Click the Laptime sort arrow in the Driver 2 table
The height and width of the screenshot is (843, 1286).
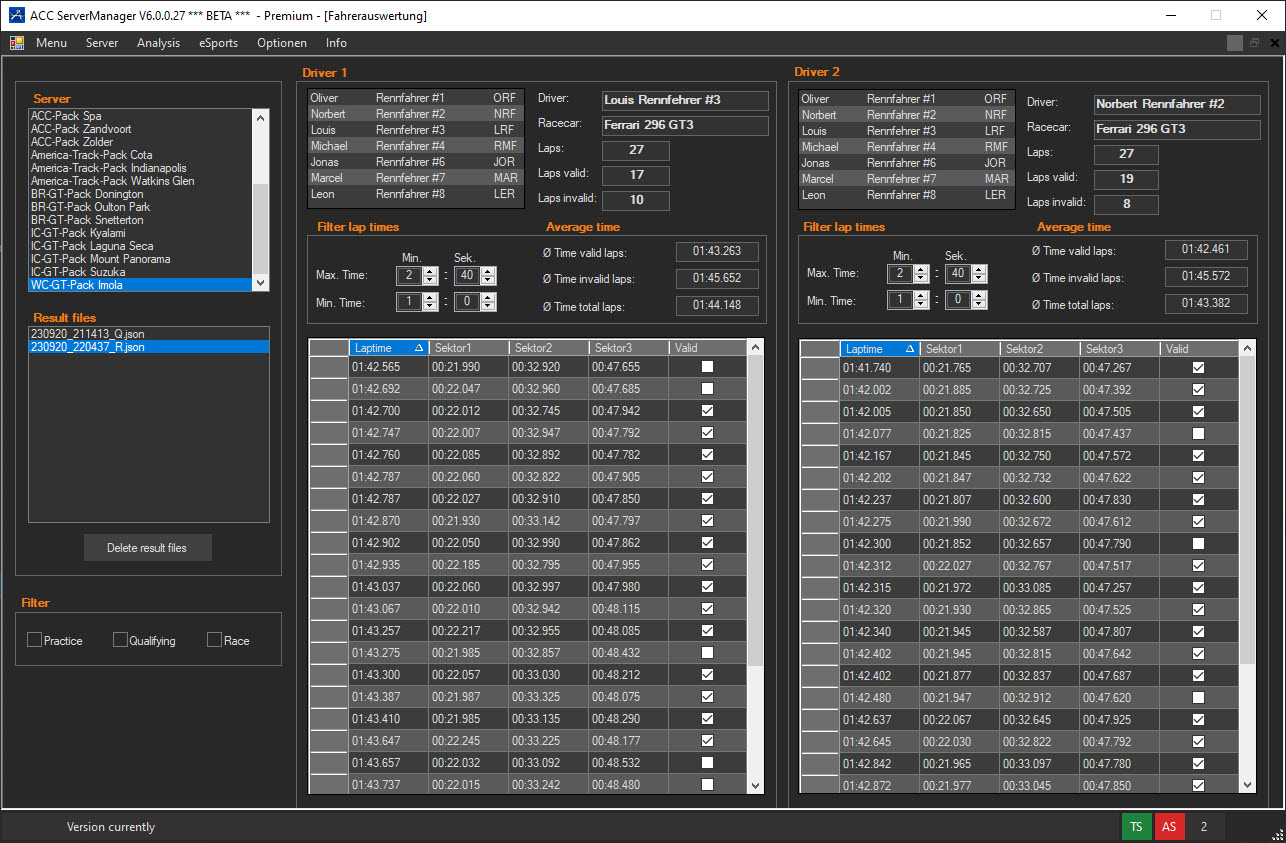[910, 349]
